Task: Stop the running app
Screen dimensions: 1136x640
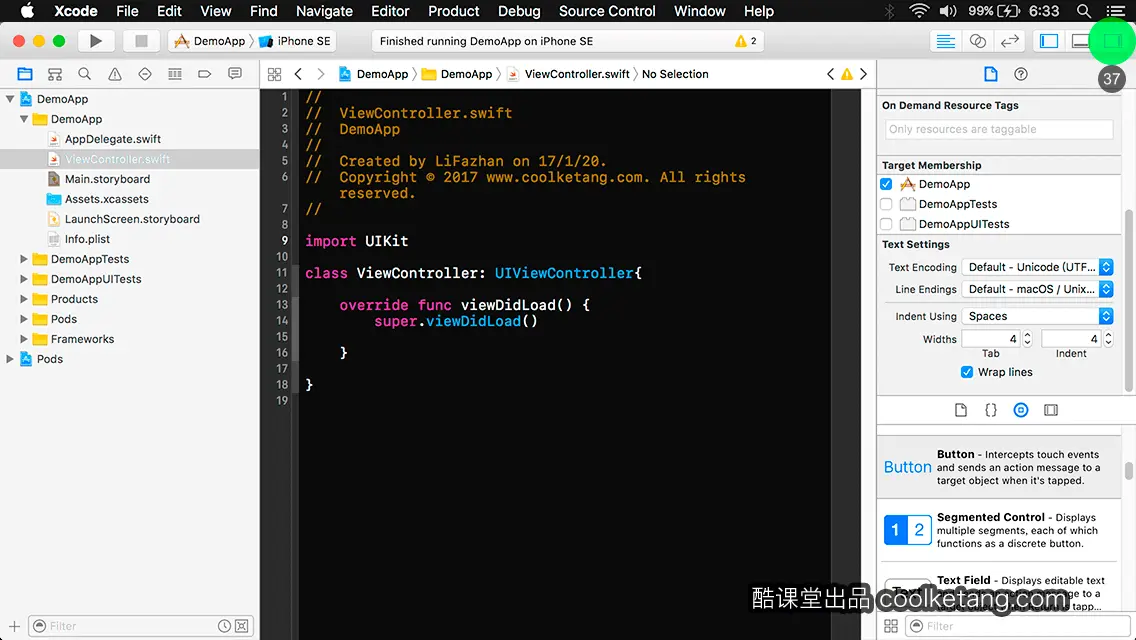Action: point(141,41)
